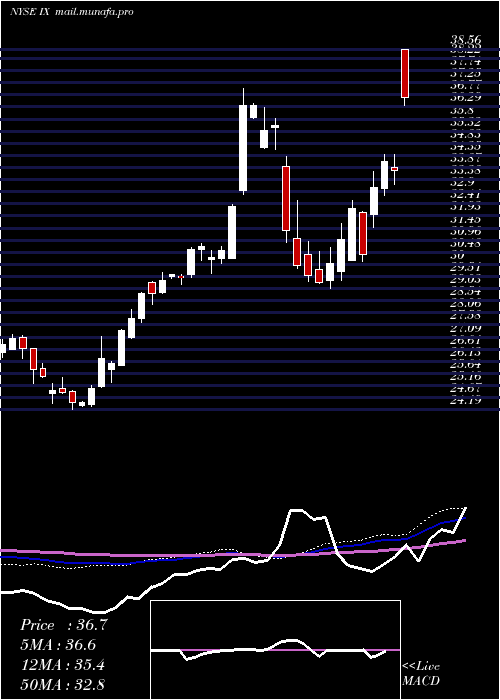500x700 pixels.
Task: Click the 29.03 price axis label
Action: point(465,279)
